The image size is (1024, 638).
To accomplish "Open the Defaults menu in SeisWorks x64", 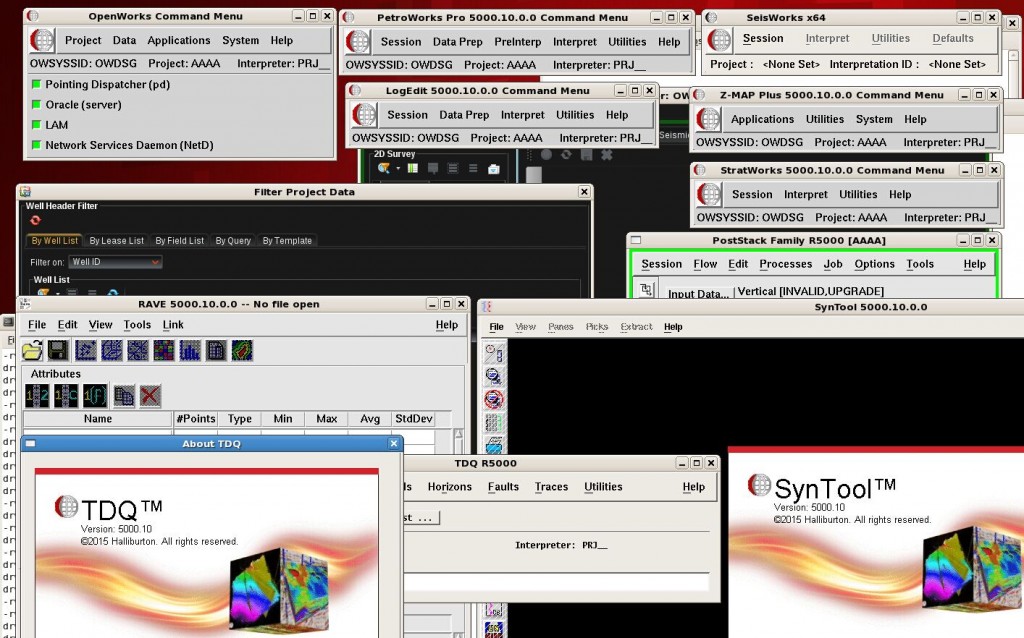I will [x=953, y=39].
